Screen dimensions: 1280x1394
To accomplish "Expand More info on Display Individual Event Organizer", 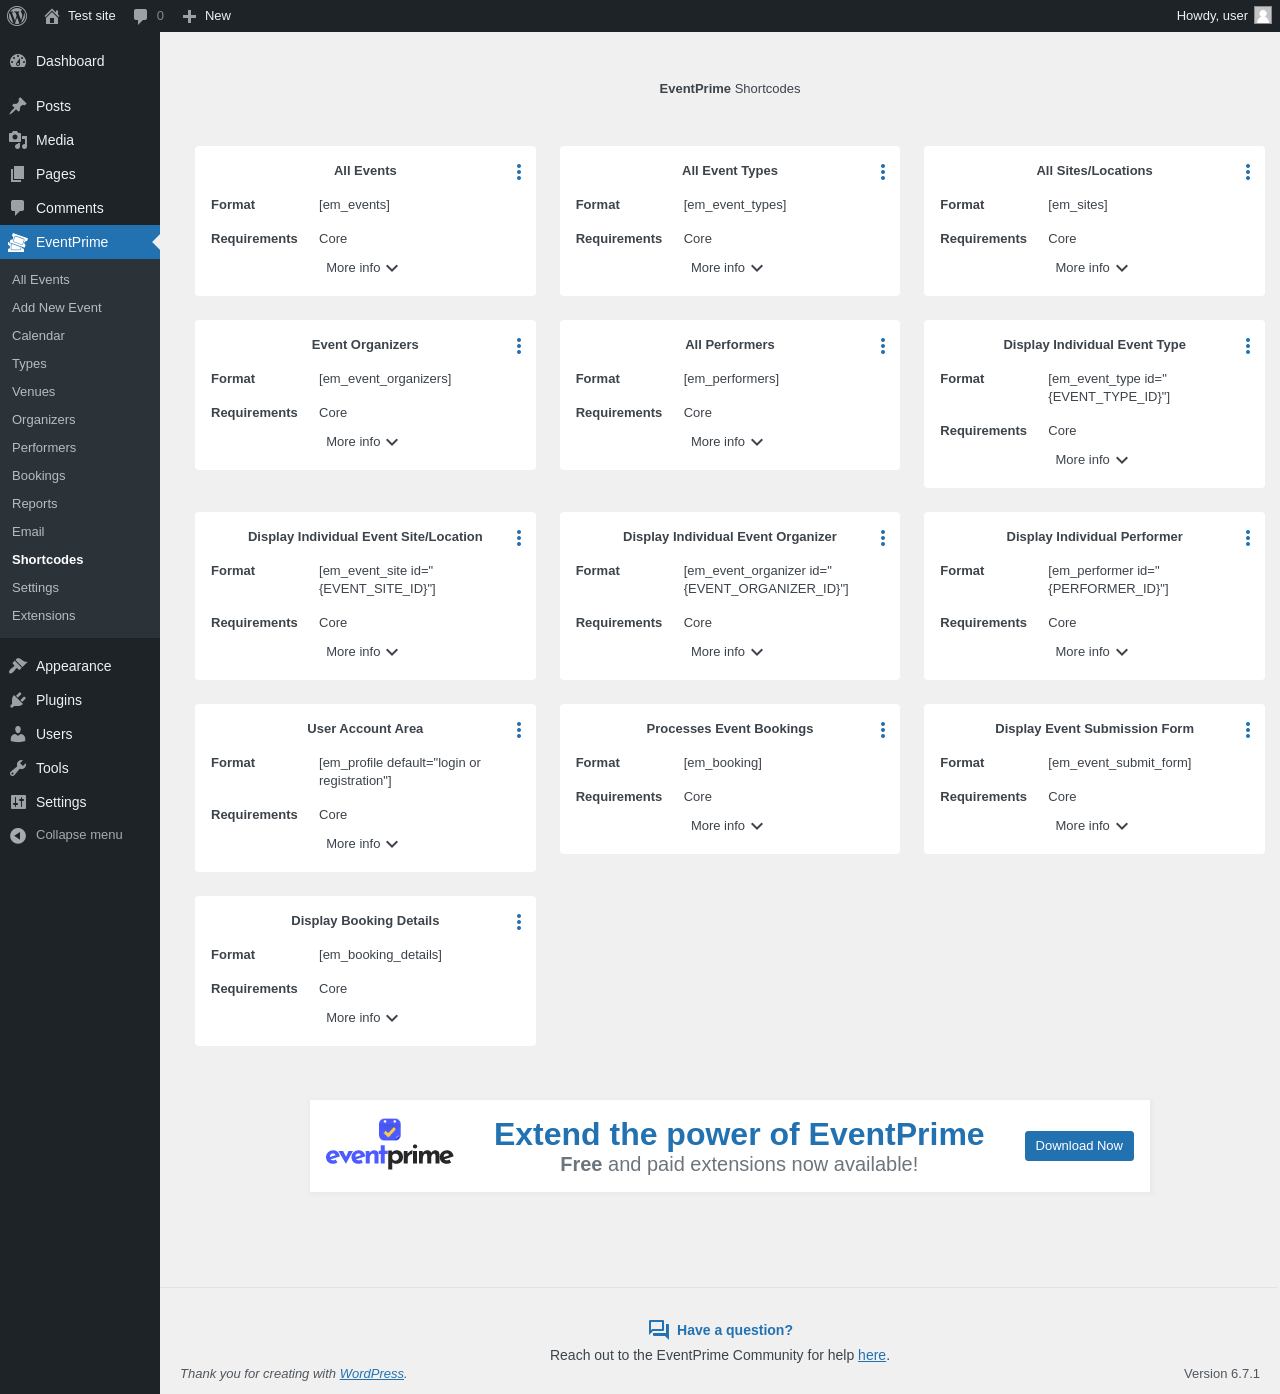I will (x=727, y=652).
